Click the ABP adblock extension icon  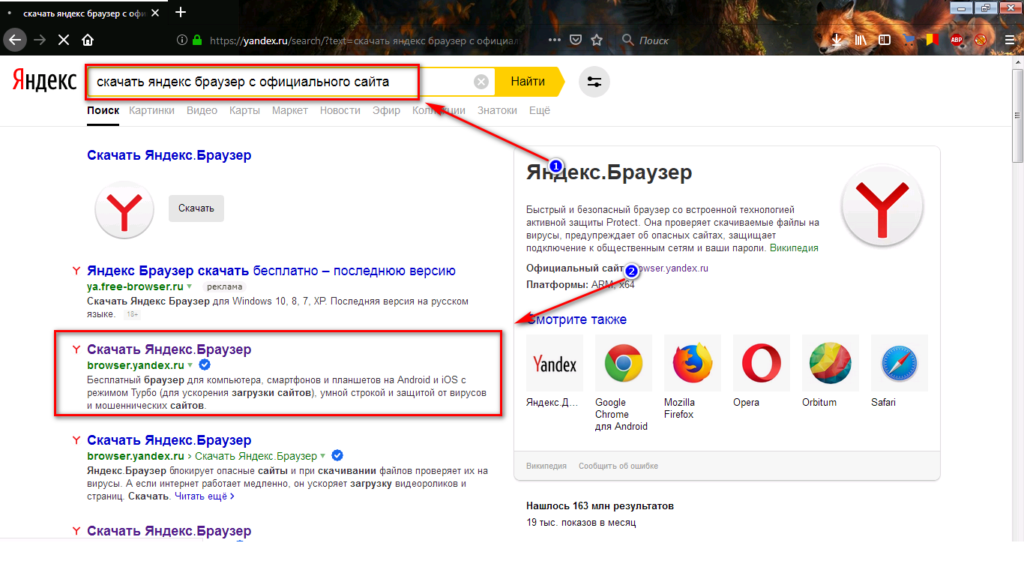point(957,40)
